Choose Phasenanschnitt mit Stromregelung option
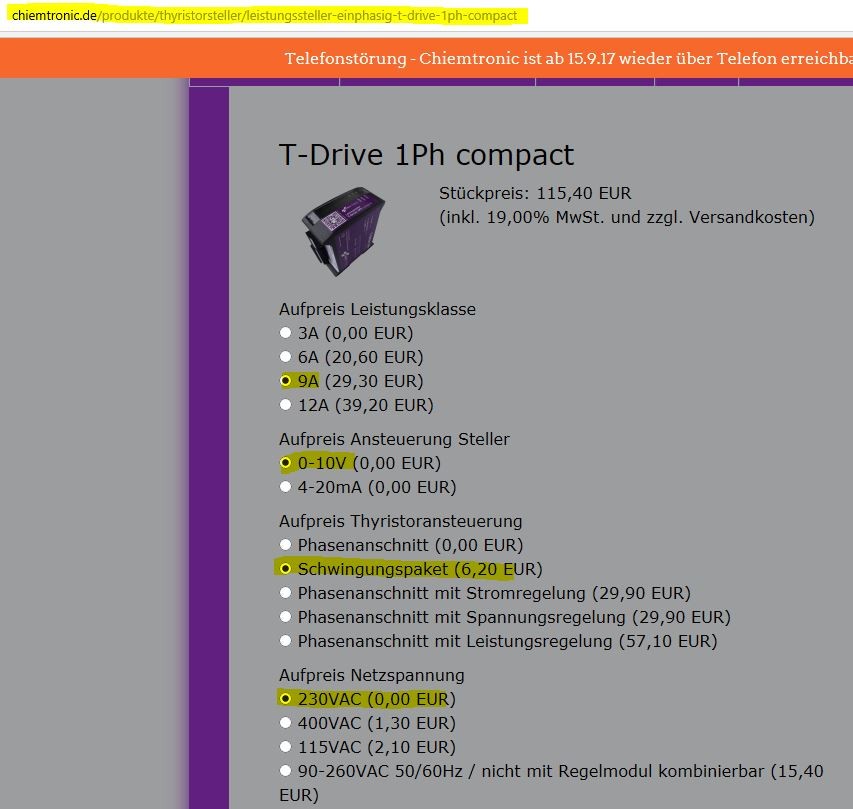This screenshot has height=809, width=853. point(286,592)
